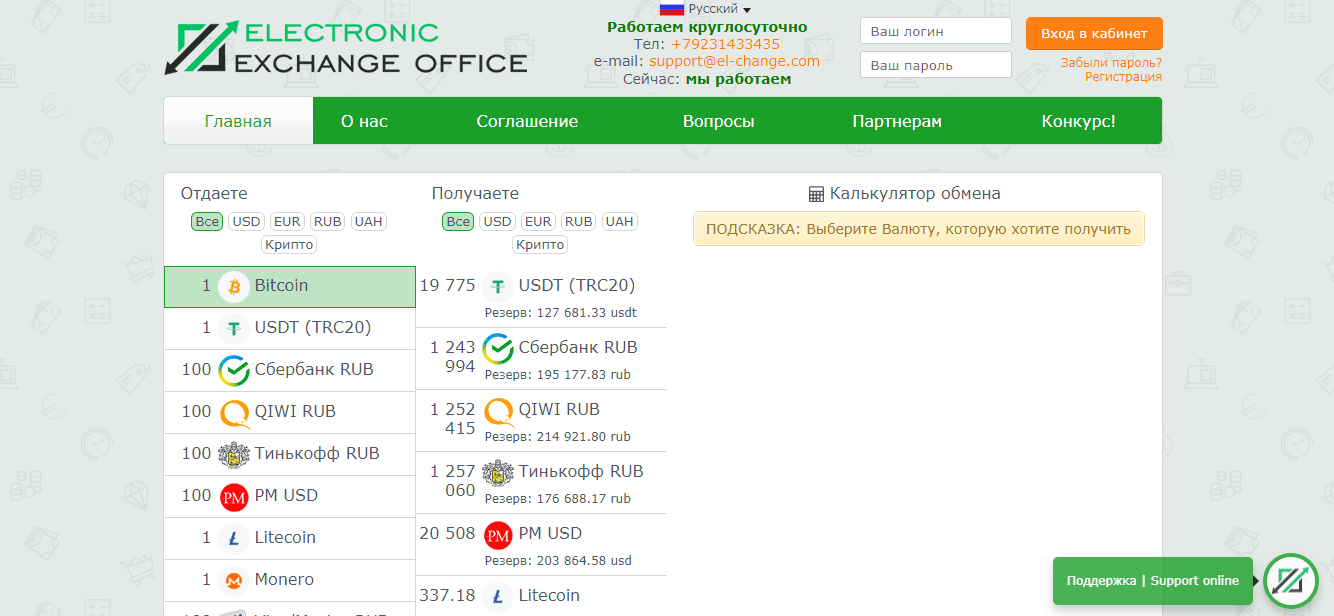Screen dimensions: 1334x616
Task: Select the EUR filter under Получаете
Action: [537, 221]
